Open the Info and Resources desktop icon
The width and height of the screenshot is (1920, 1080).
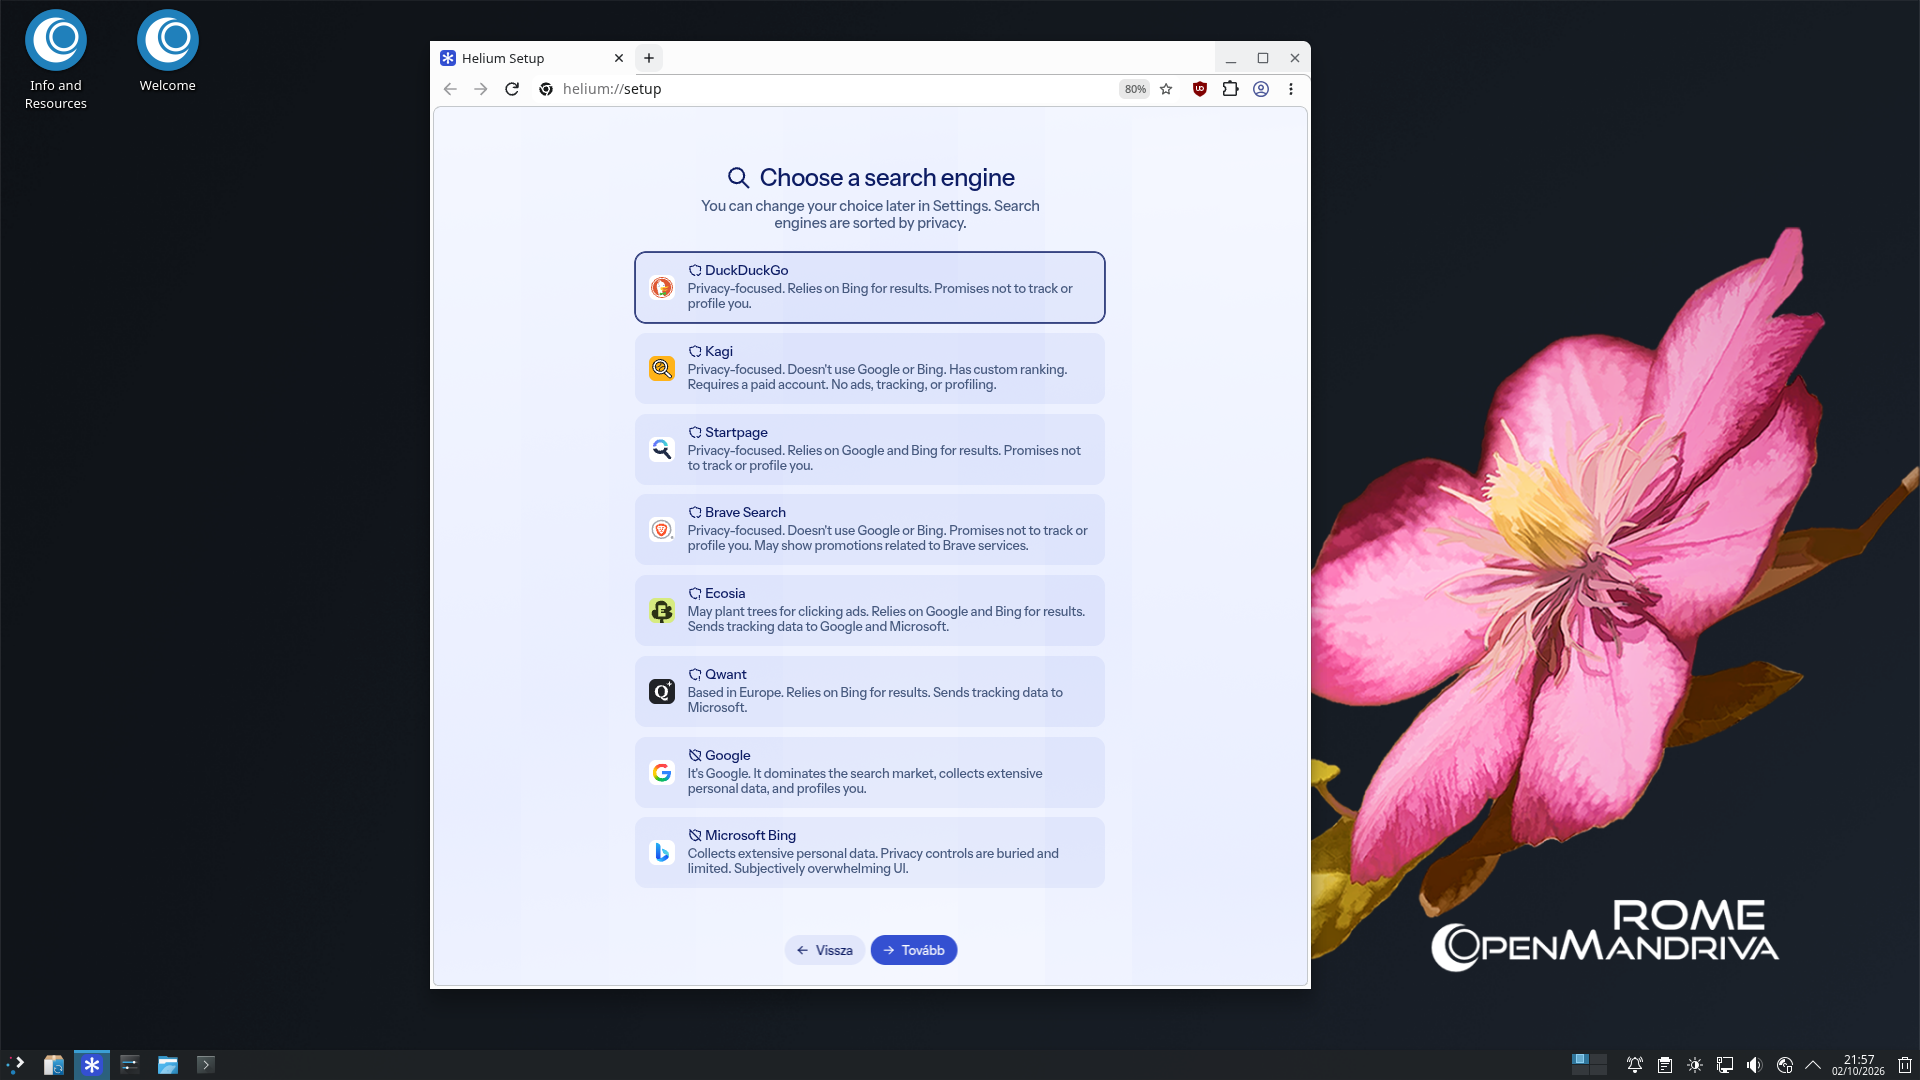click(56, 60)
